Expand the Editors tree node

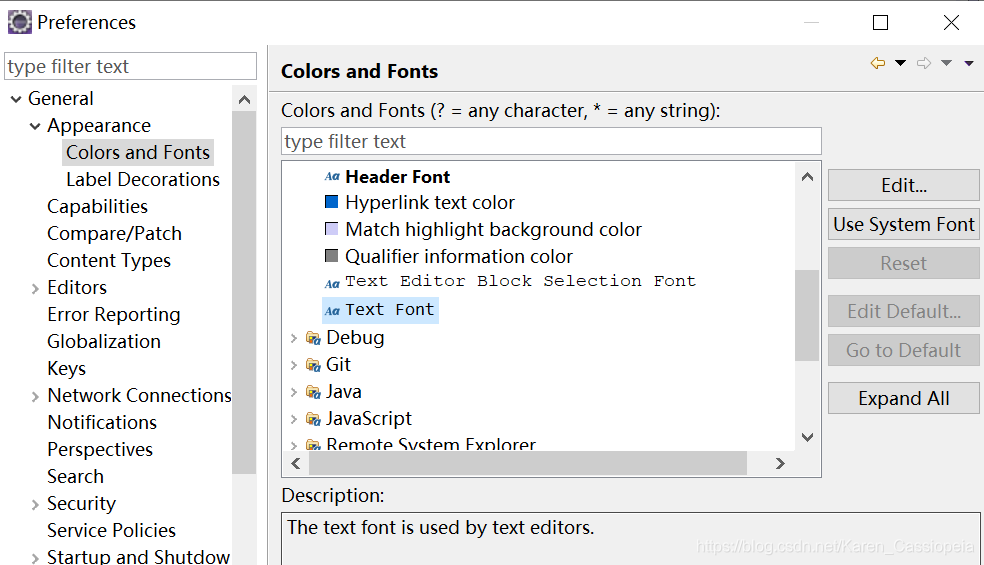(36, 288)
